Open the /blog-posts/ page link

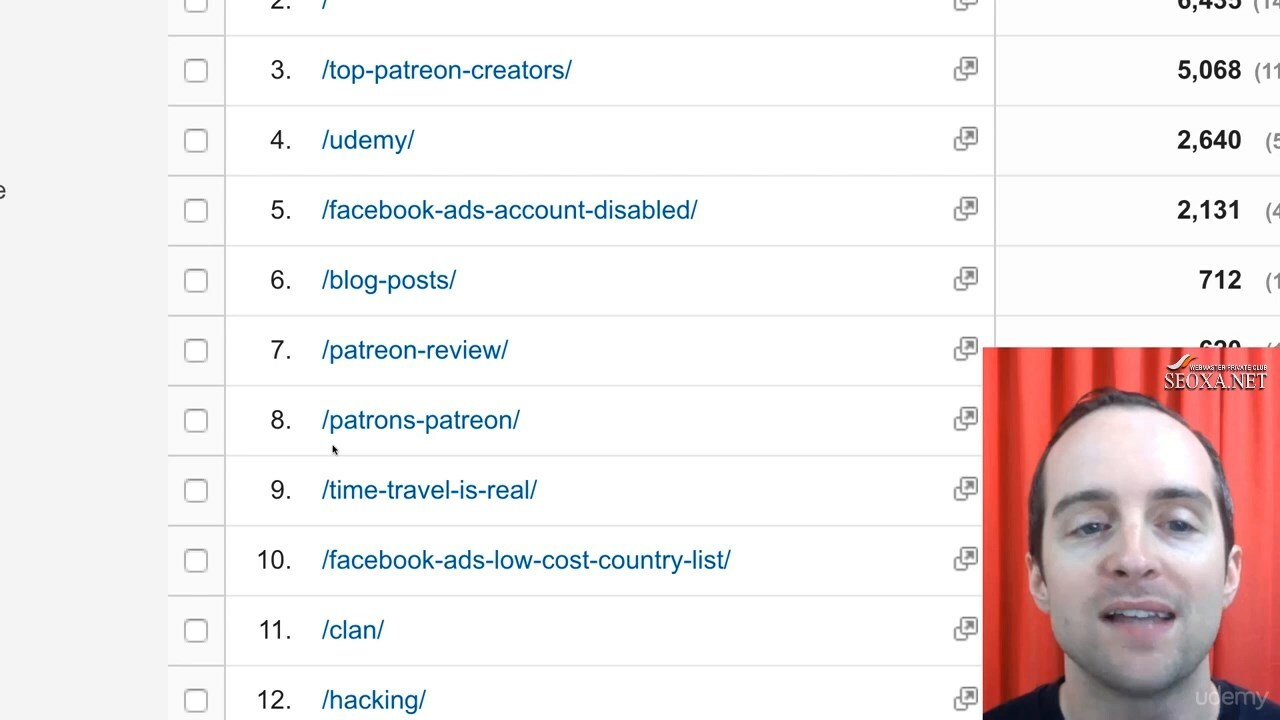point(389,280)
